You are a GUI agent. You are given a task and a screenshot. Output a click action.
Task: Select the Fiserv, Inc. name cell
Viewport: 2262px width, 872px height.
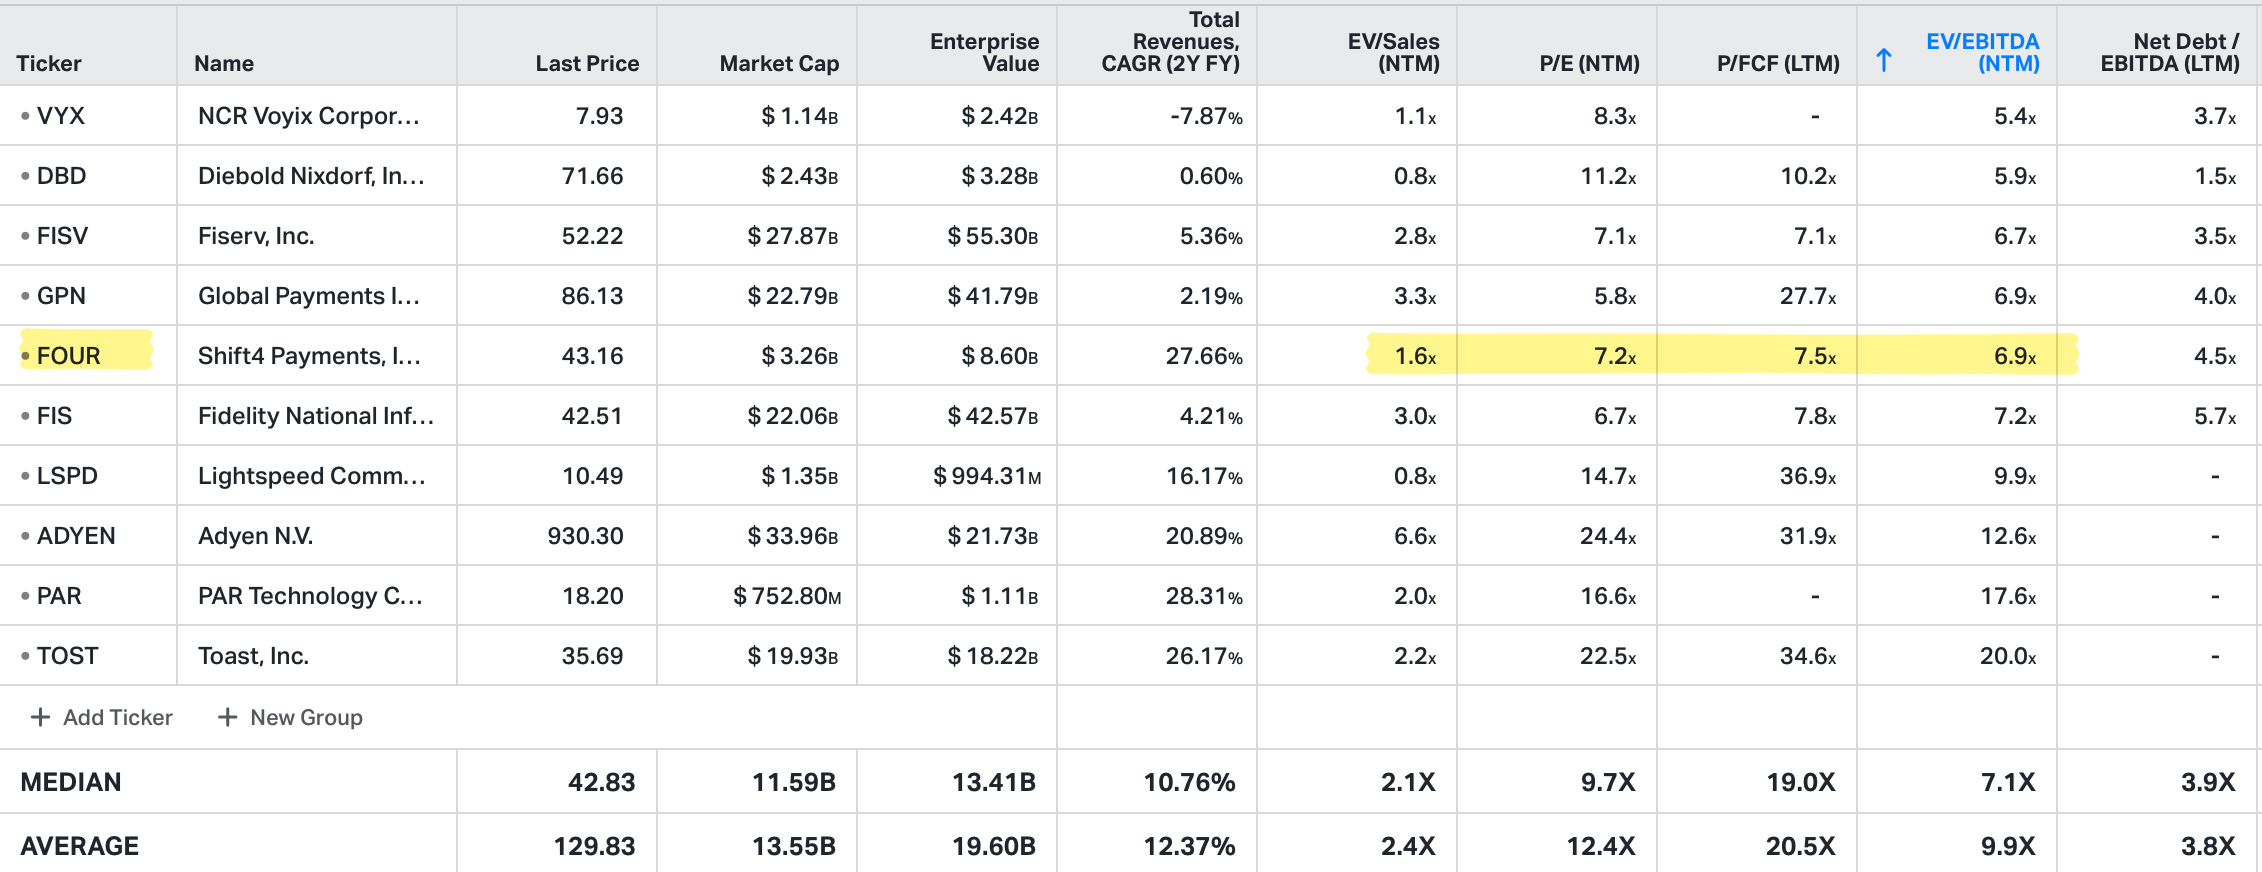[256, 236]
